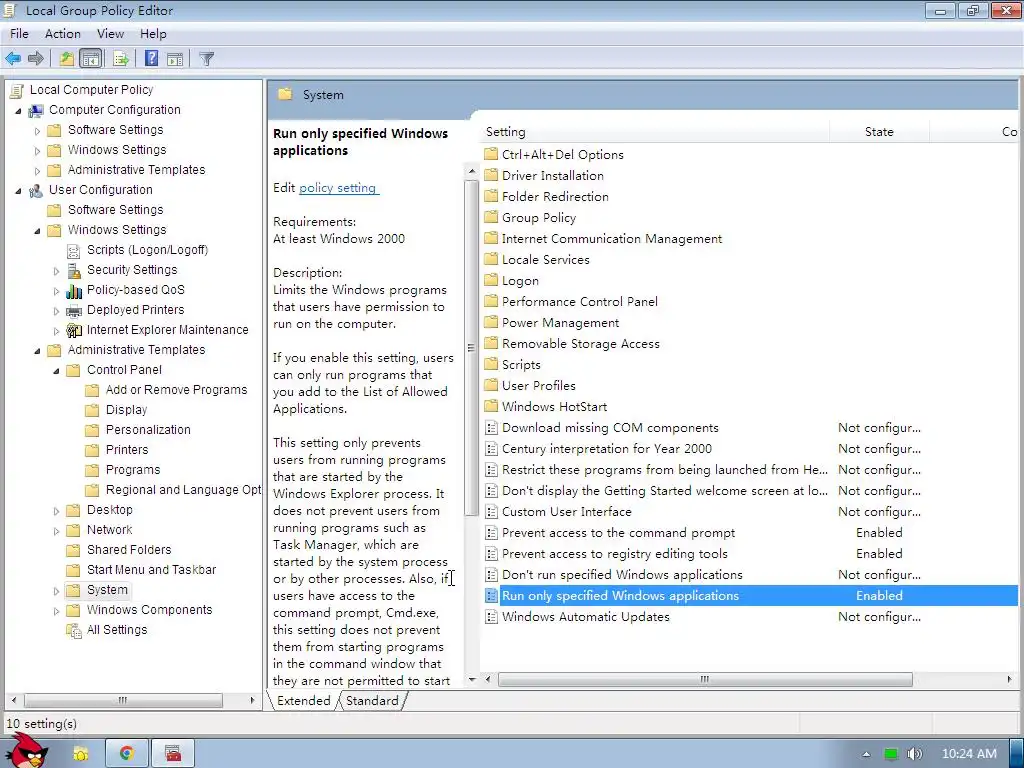
Task: Open the Windows HotStart folder
Action: click(554, 407)
